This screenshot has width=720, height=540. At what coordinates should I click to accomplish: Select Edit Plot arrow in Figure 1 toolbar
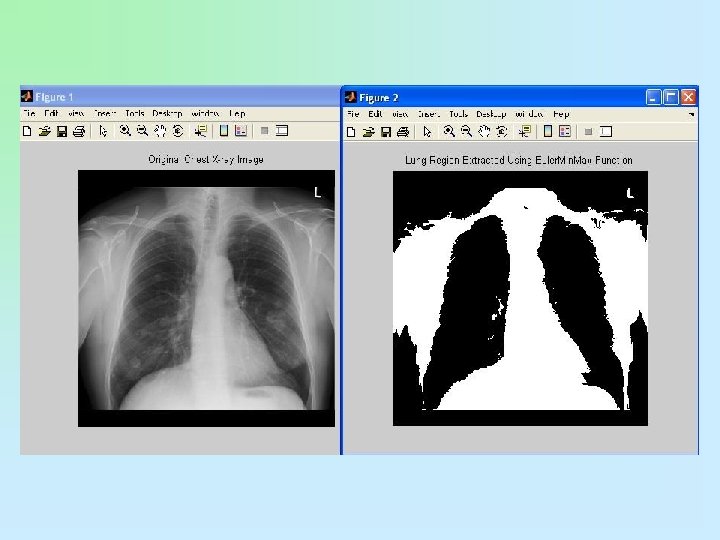coord(103,131)
